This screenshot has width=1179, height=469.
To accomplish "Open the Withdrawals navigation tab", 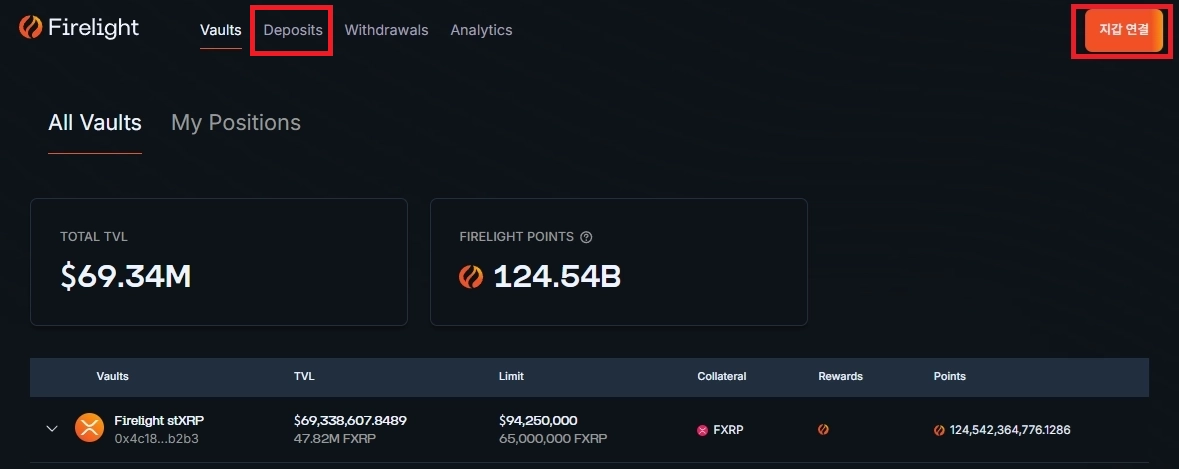I will pyautogui.click(x=386, y=30).
